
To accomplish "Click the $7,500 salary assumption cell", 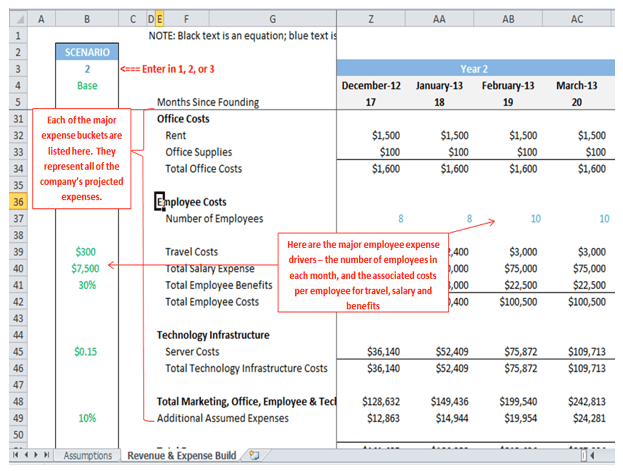I will [87, 268].
